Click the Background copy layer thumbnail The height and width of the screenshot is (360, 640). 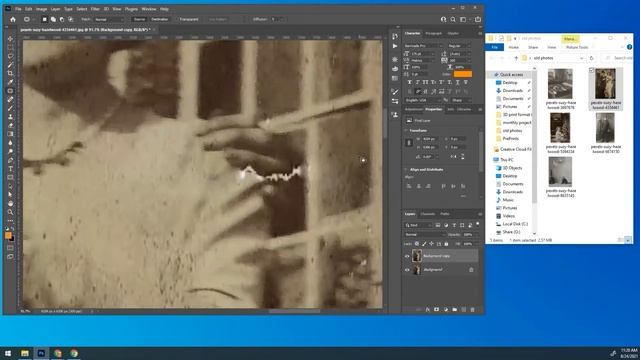click(417, 256)
